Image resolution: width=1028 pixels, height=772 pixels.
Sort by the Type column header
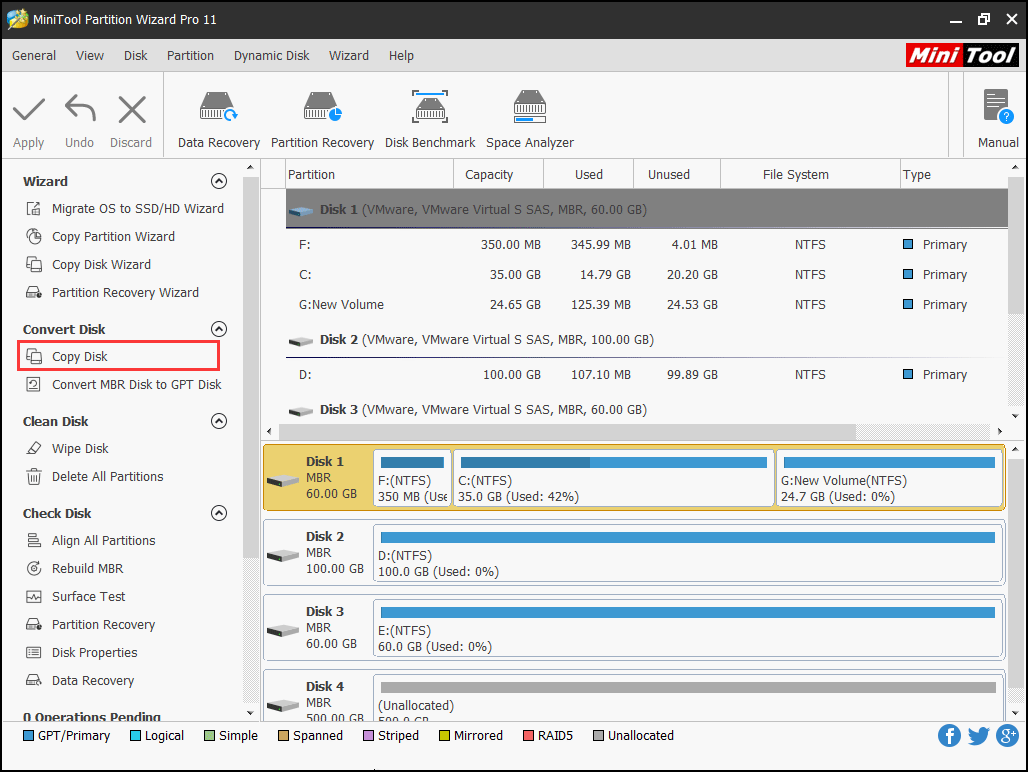tap(954, 174)
